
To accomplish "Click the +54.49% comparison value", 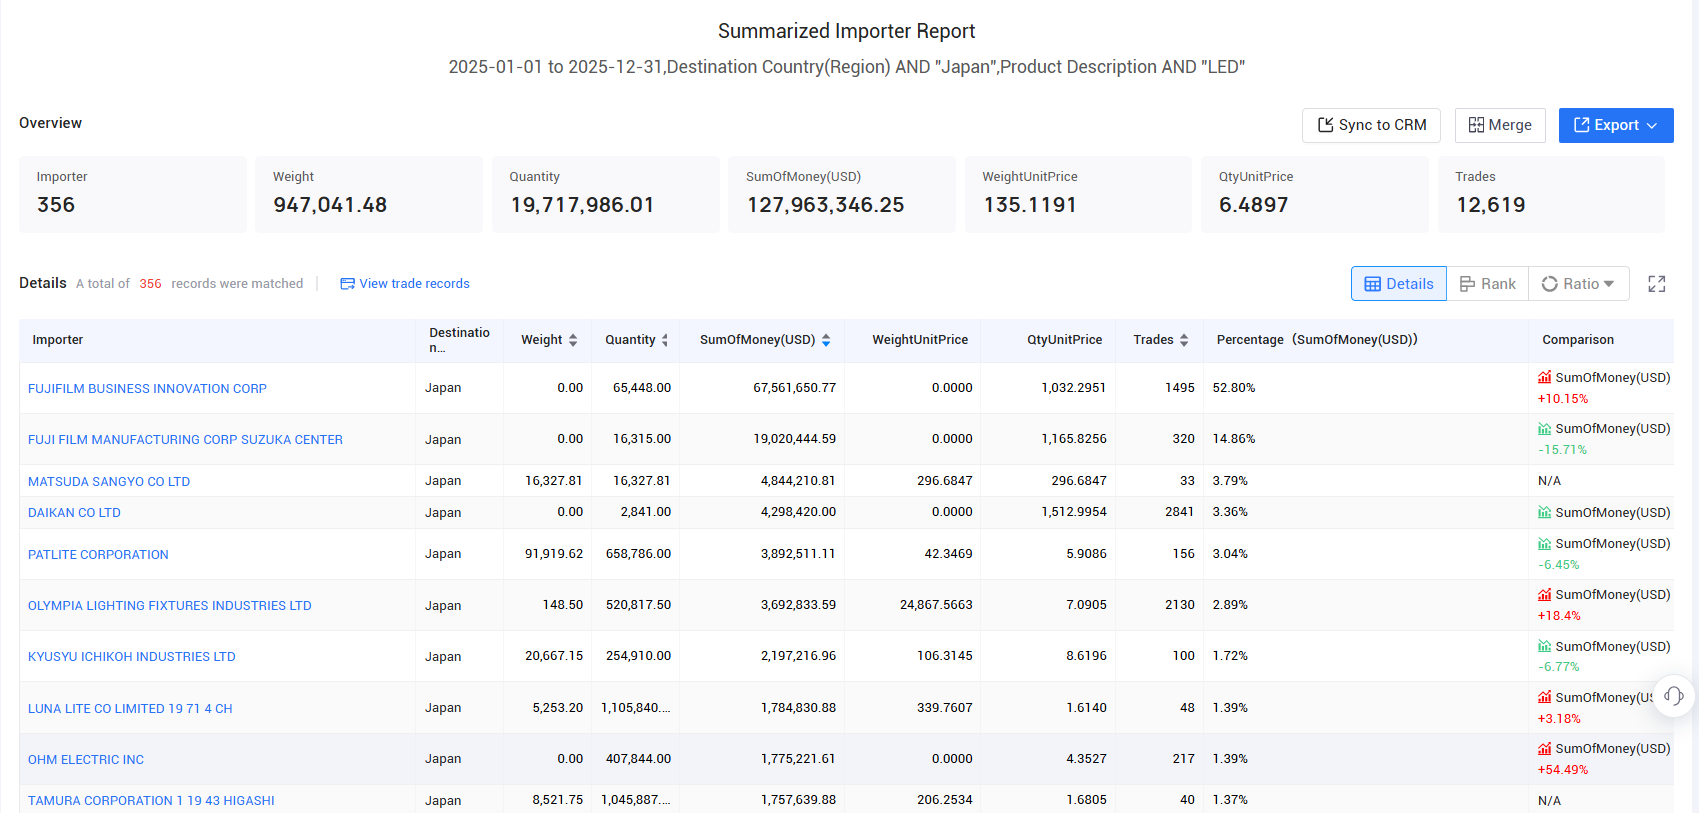I will coord(1563,770).
